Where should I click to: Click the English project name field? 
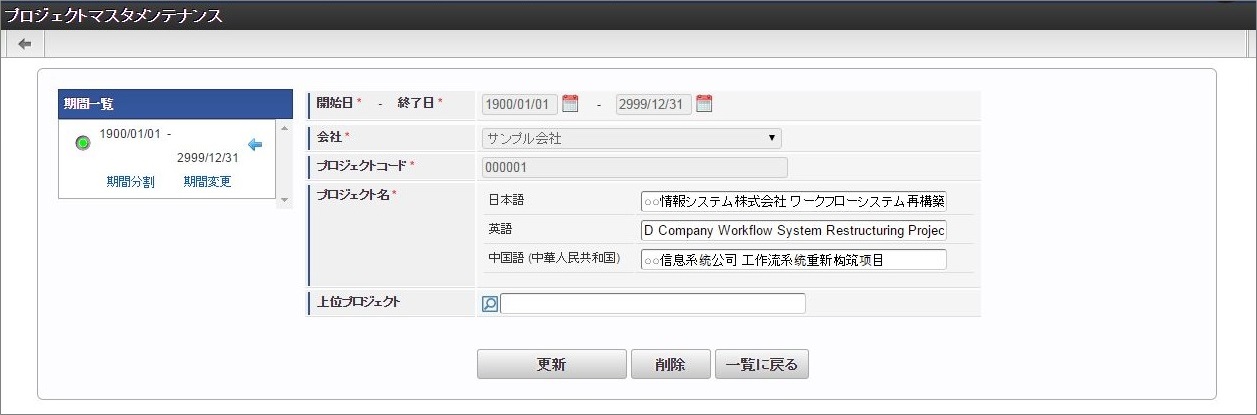(794, 231)
